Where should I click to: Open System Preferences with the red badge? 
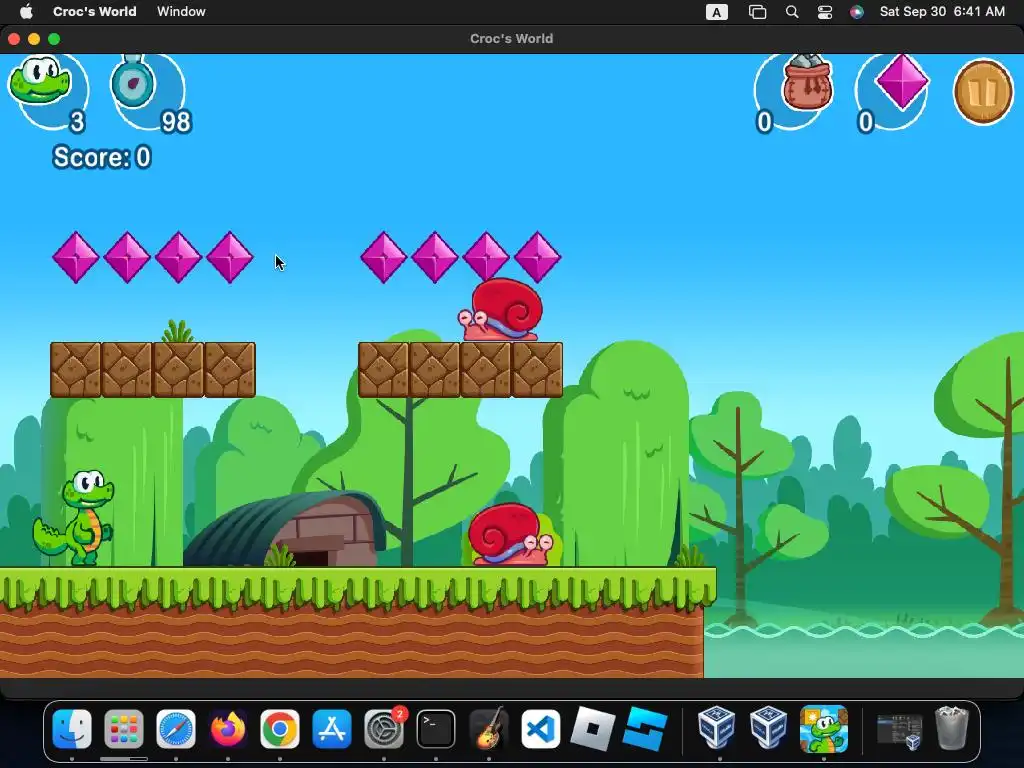(x=384, y=728)
